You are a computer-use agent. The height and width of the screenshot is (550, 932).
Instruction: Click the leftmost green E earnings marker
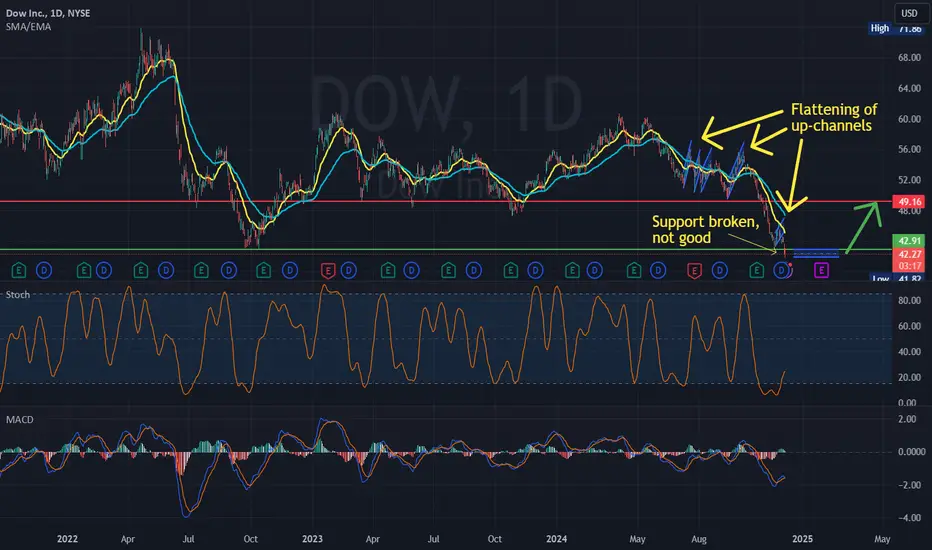18,271
